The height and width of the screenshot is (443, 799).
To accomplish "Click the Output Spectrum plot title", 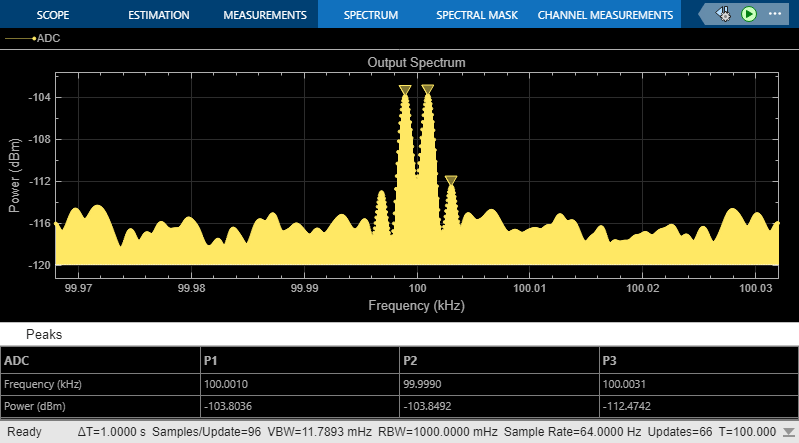I will 416,63.
